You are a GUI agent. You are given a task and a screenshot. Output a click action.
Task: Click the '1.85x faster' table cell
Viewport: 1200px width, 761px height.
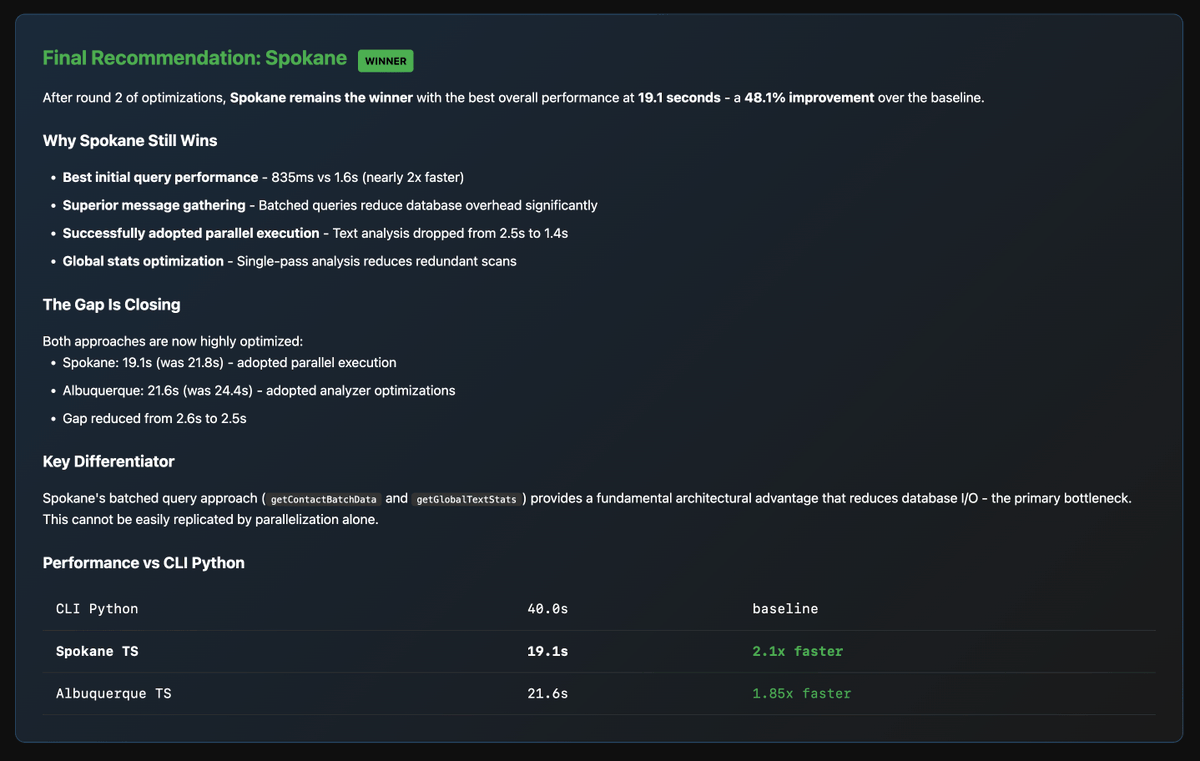coord(802,693)
